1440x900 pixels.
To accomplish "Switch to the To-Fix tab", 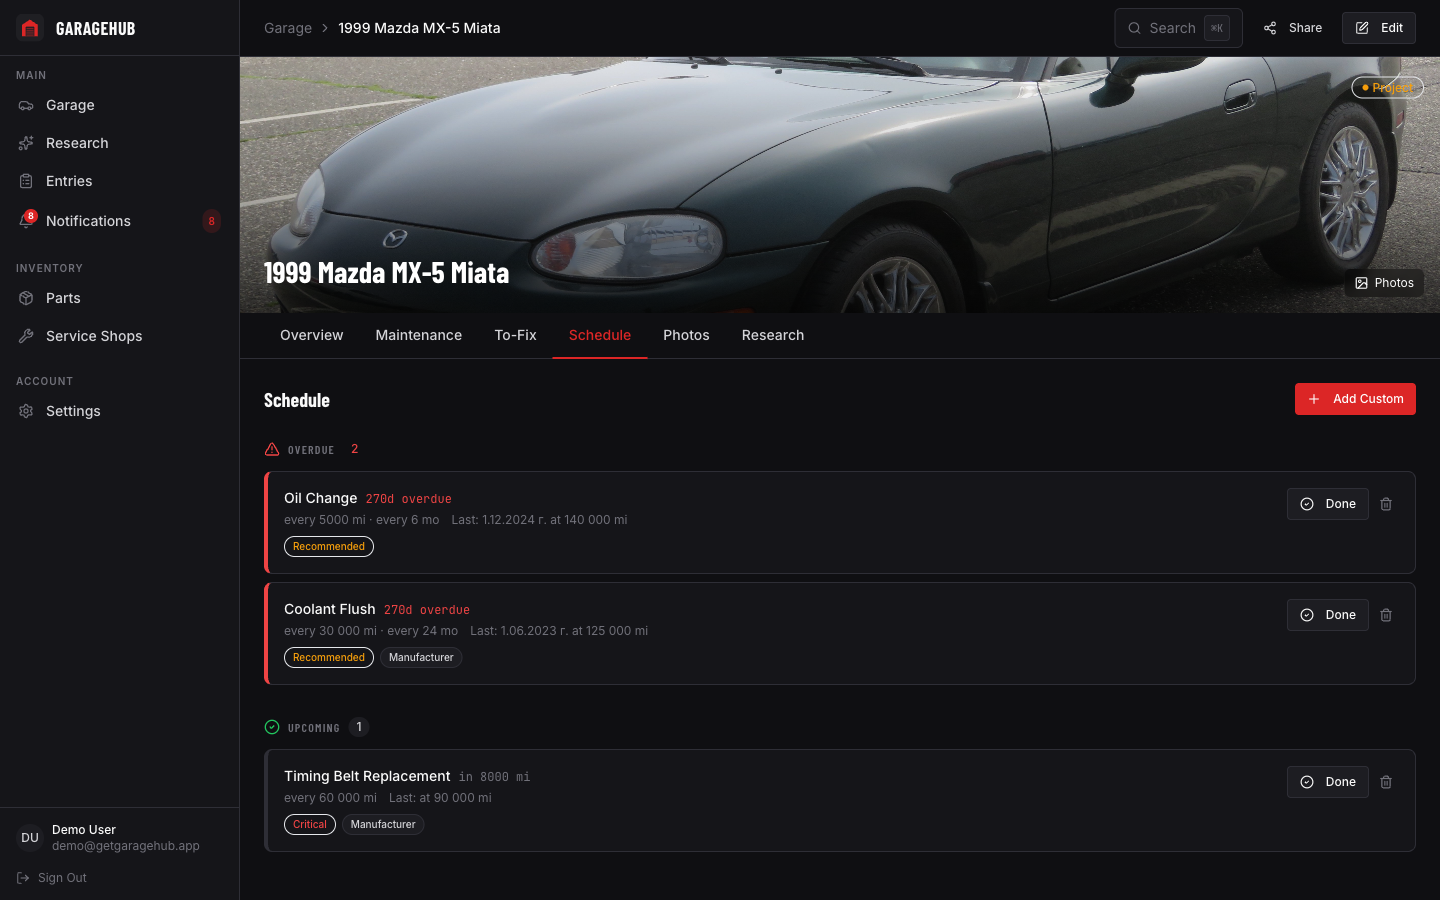I will coord(516,335).
